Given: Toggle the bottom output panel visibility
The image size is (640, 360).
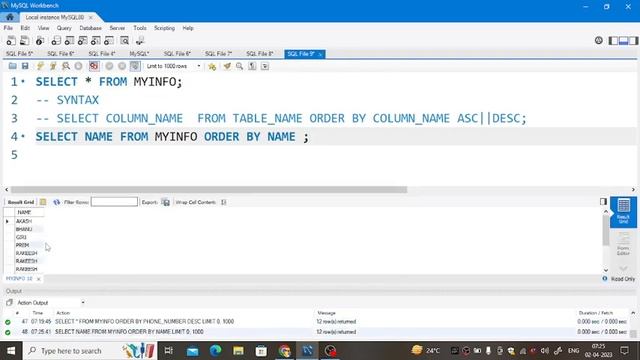Looking at the screenshot, I should point(623,40).
